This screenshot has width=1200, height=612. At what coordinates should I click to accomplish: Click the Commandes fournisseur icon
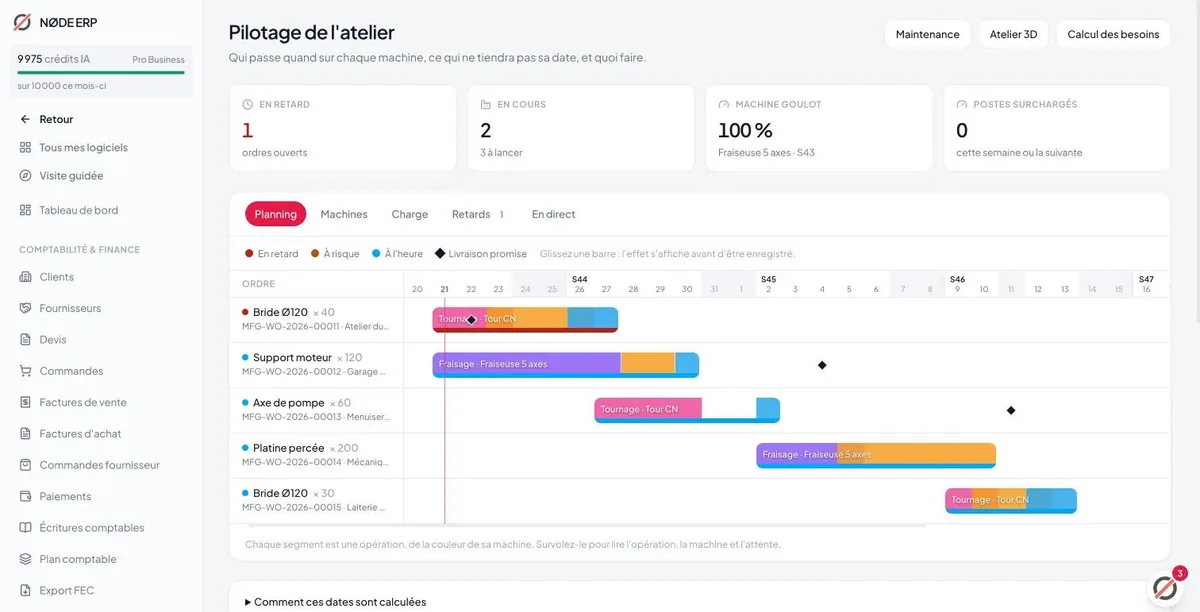25,465
